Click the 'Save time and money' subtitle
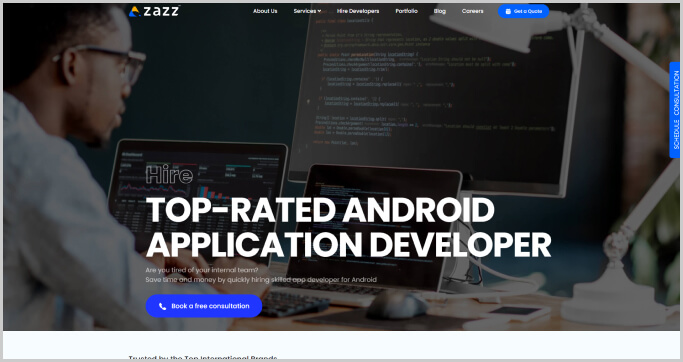 point(261,280)
